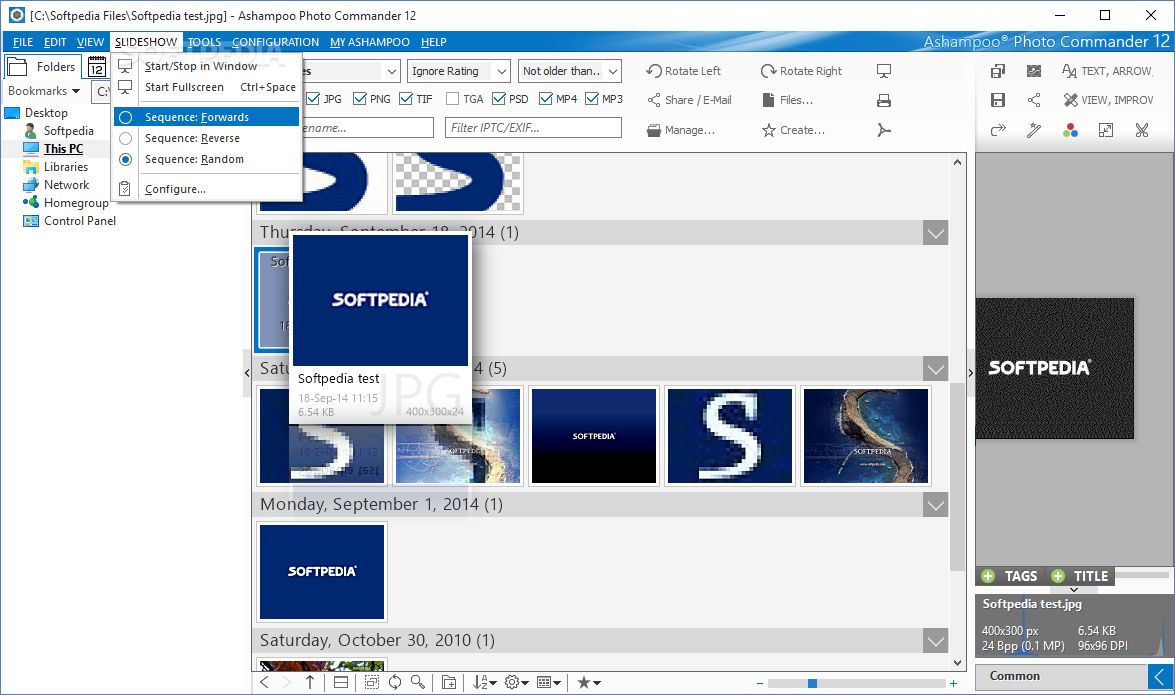Viewport: 1175px width, 695px height.
Task: Click the Create... button
Action: [x=794, y=130]
